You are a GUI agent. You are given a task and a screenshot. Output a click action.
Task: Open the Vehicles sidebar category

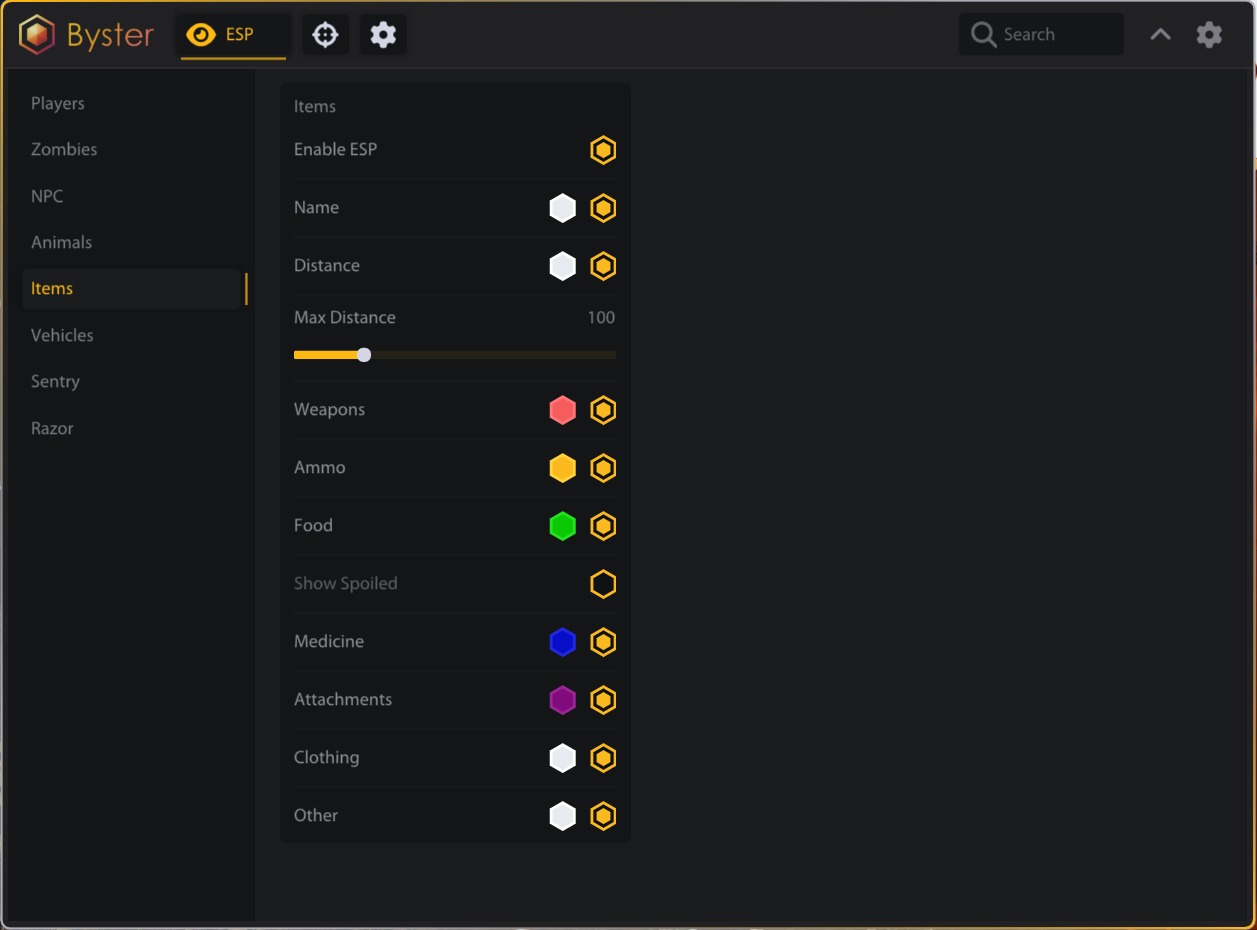tap(62, 335)
